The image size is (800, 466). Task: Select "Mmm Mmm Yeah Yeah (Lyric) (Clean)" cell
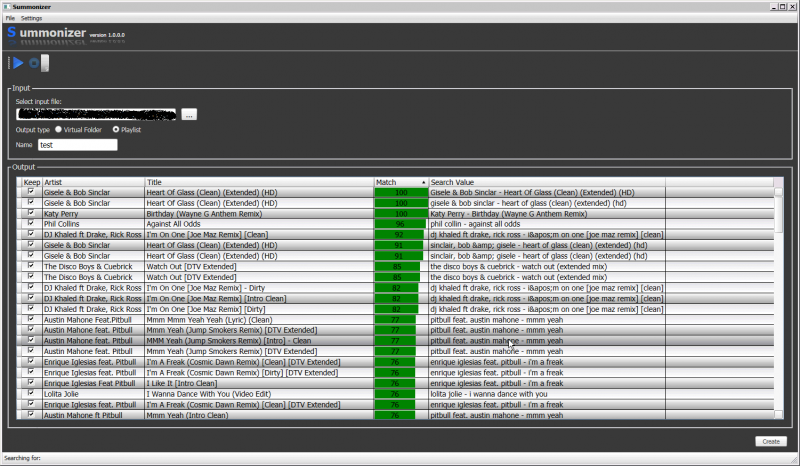(259, 320)
